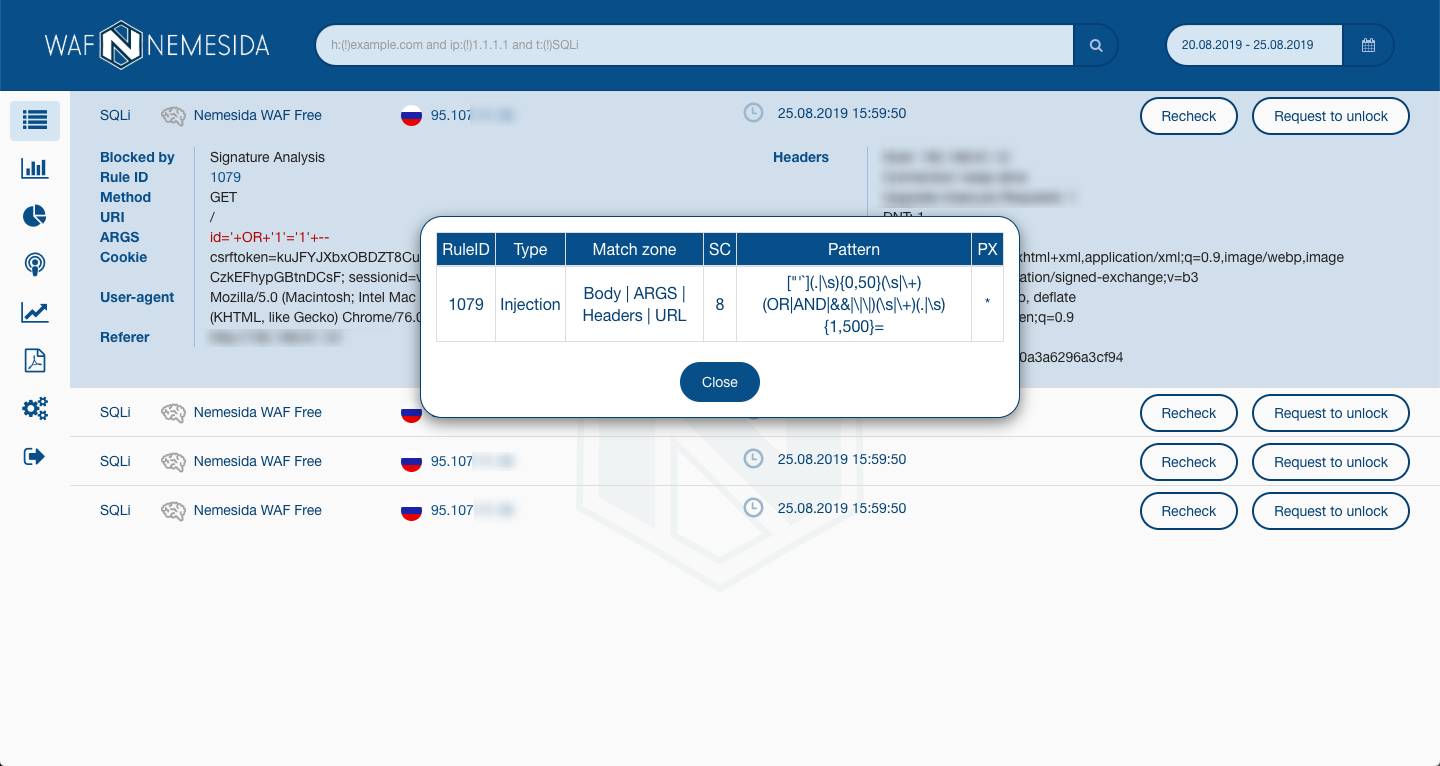1440x766 pixels.
Task: Click the Signature Analysis value
Action: [267, 157]
